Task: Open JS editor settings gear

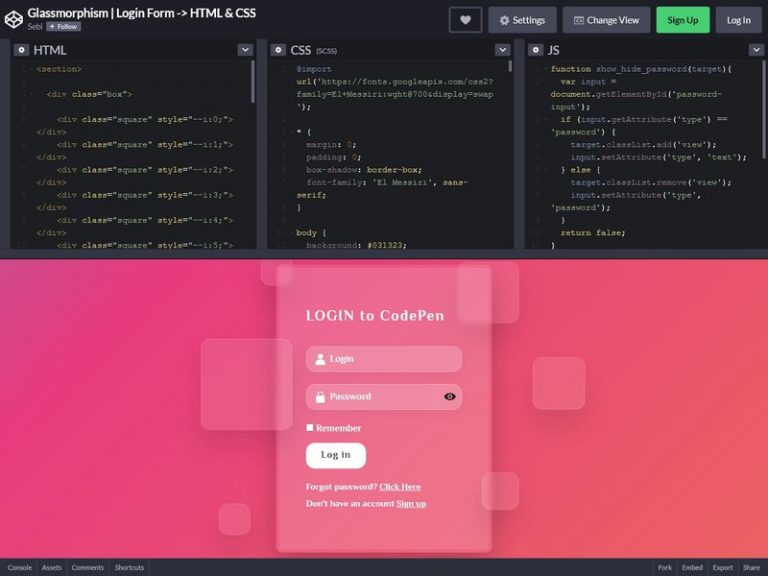Action: click(533, 49)
